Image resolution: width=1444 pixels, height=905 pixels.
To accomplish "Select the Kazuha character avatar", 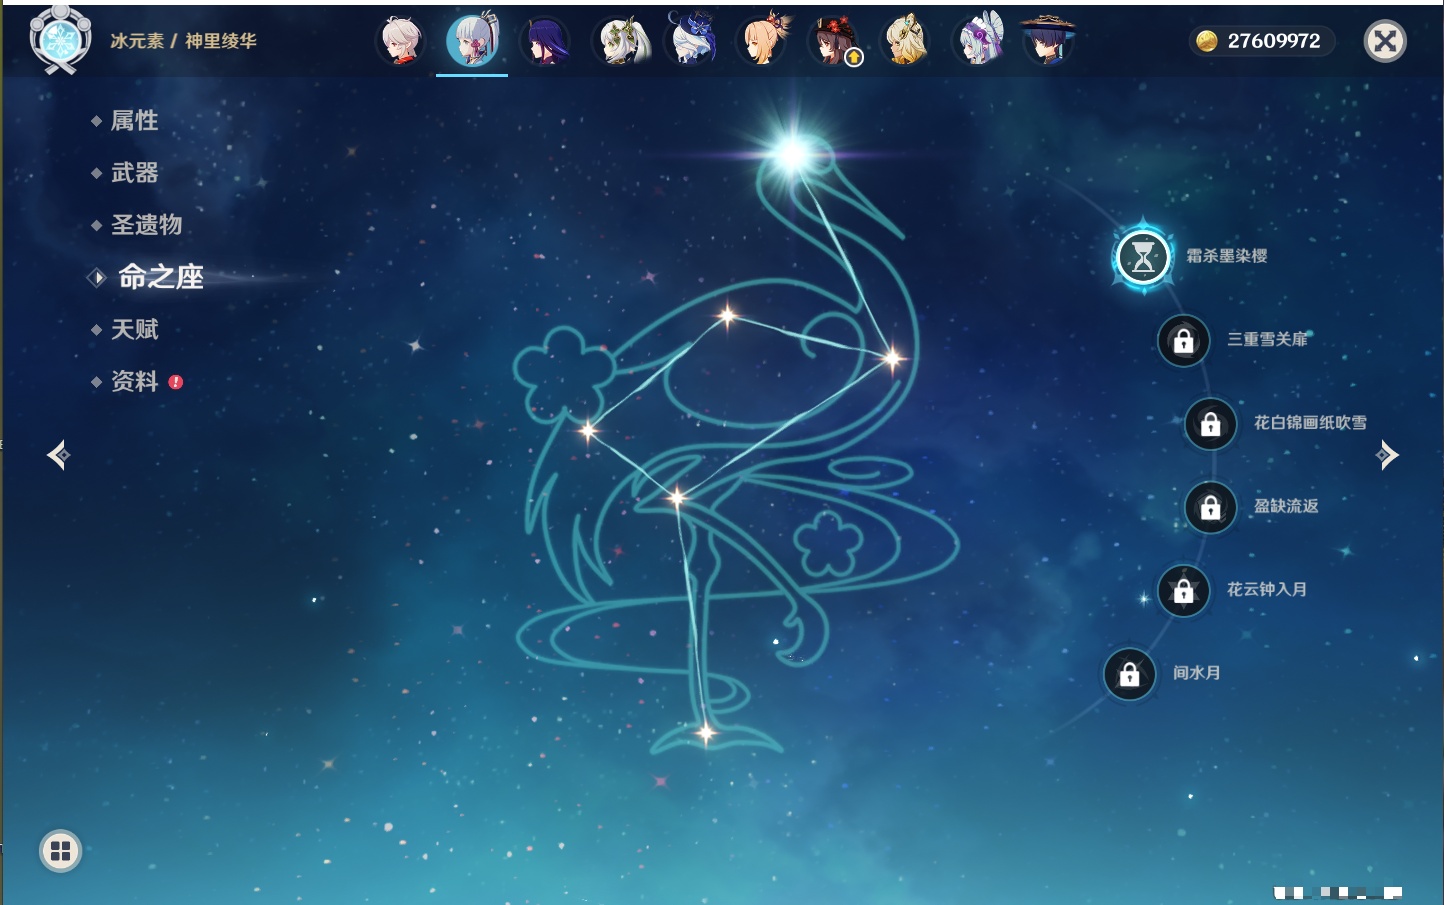I will point(400,41).
